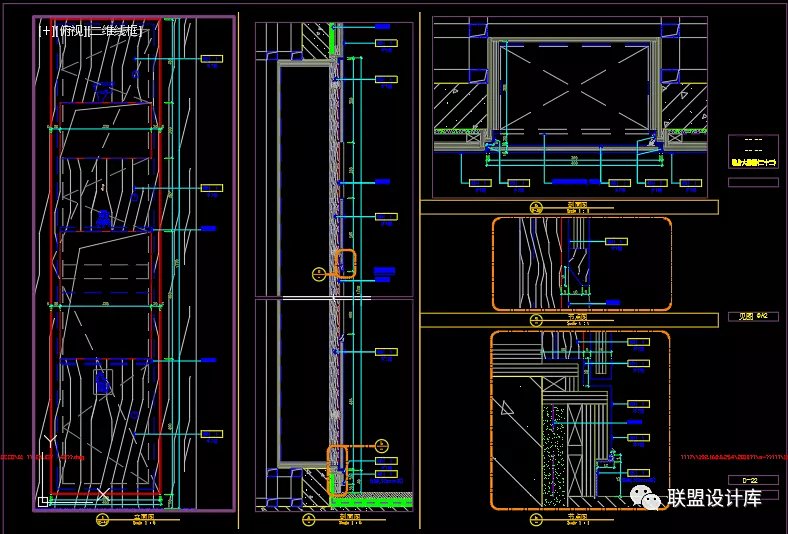Click the UCS X-axis marker
This screenshot has height=534, width=788.
(103, 494)
